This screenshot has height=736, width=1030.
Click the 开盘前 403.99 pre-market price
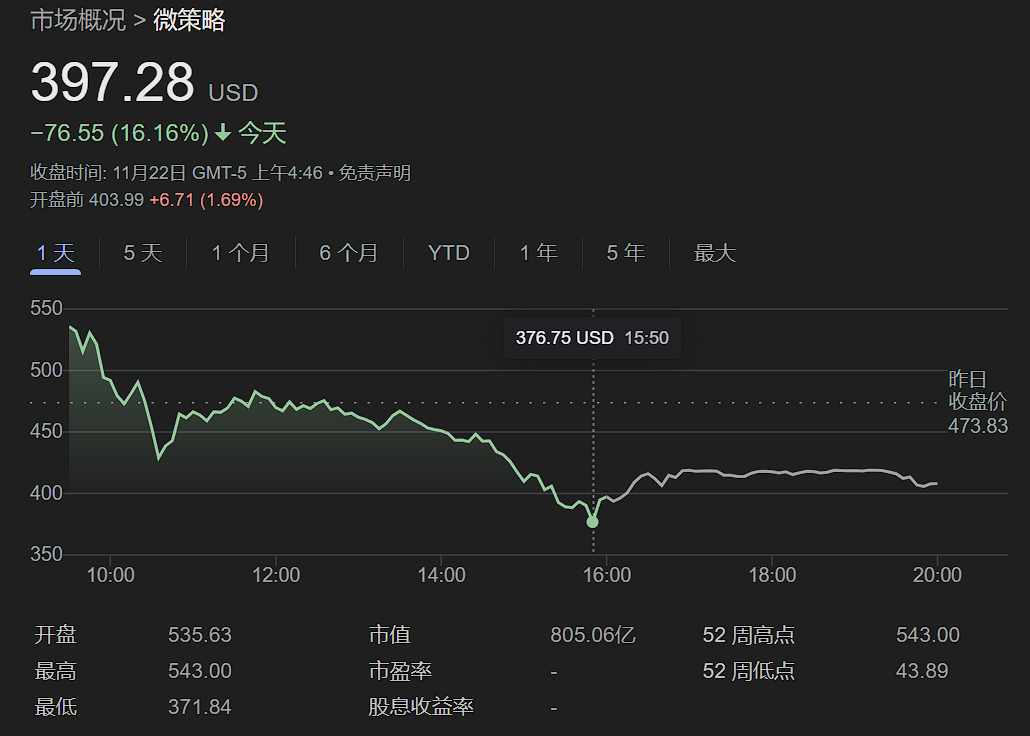(x=87, y=200)
